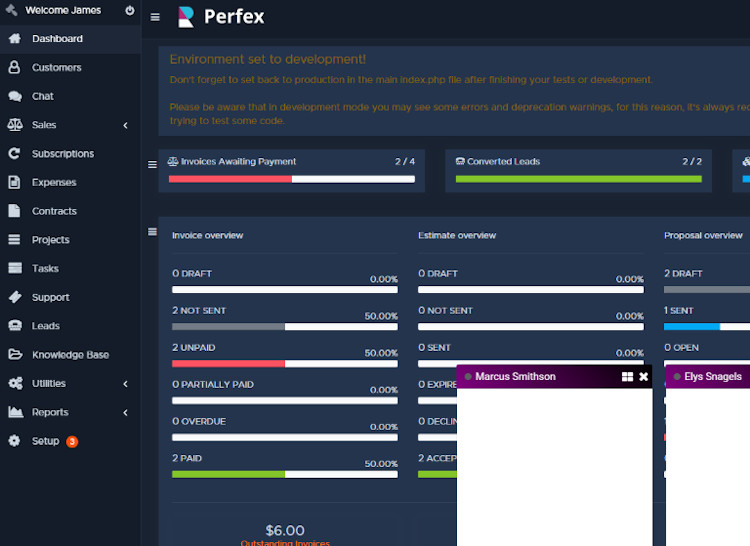The height and width of the screenshot is (546, 750).
Task: Click the Converted Leads green progress bar
Action: pos(578,179)
